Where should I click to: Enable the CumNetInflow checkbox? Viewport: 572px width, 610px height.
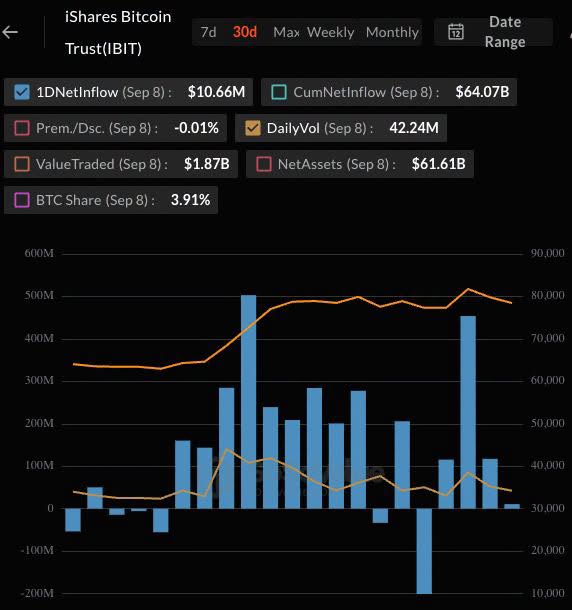tap(279, 92)
